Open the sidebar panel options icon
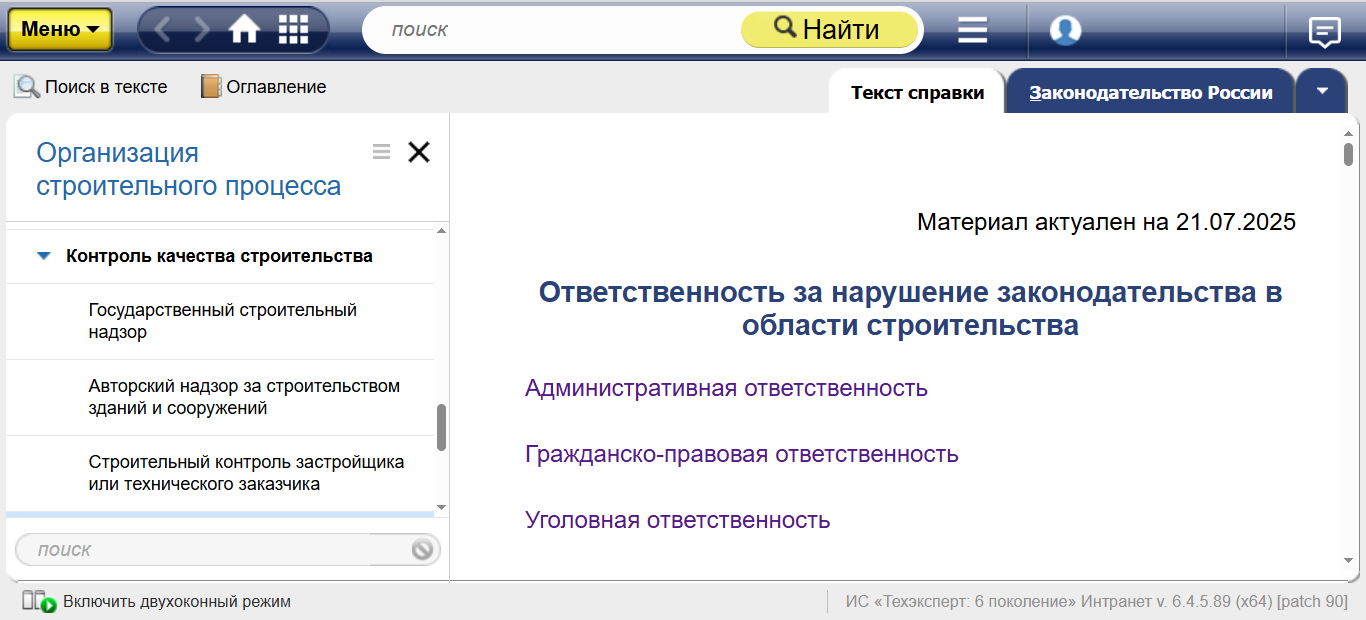Screen dimensions: 1366x620 tap(381, 152)
